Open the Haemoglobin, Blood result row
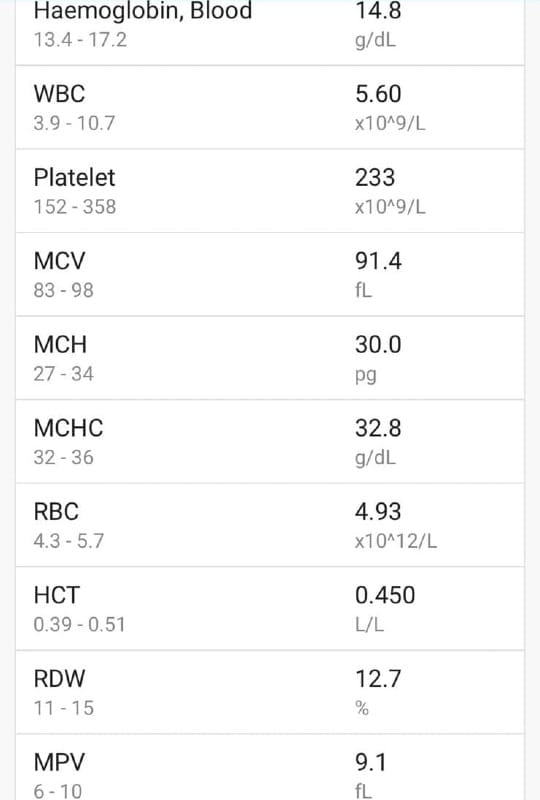Screen dimensions: 540x800 point(270,32)
